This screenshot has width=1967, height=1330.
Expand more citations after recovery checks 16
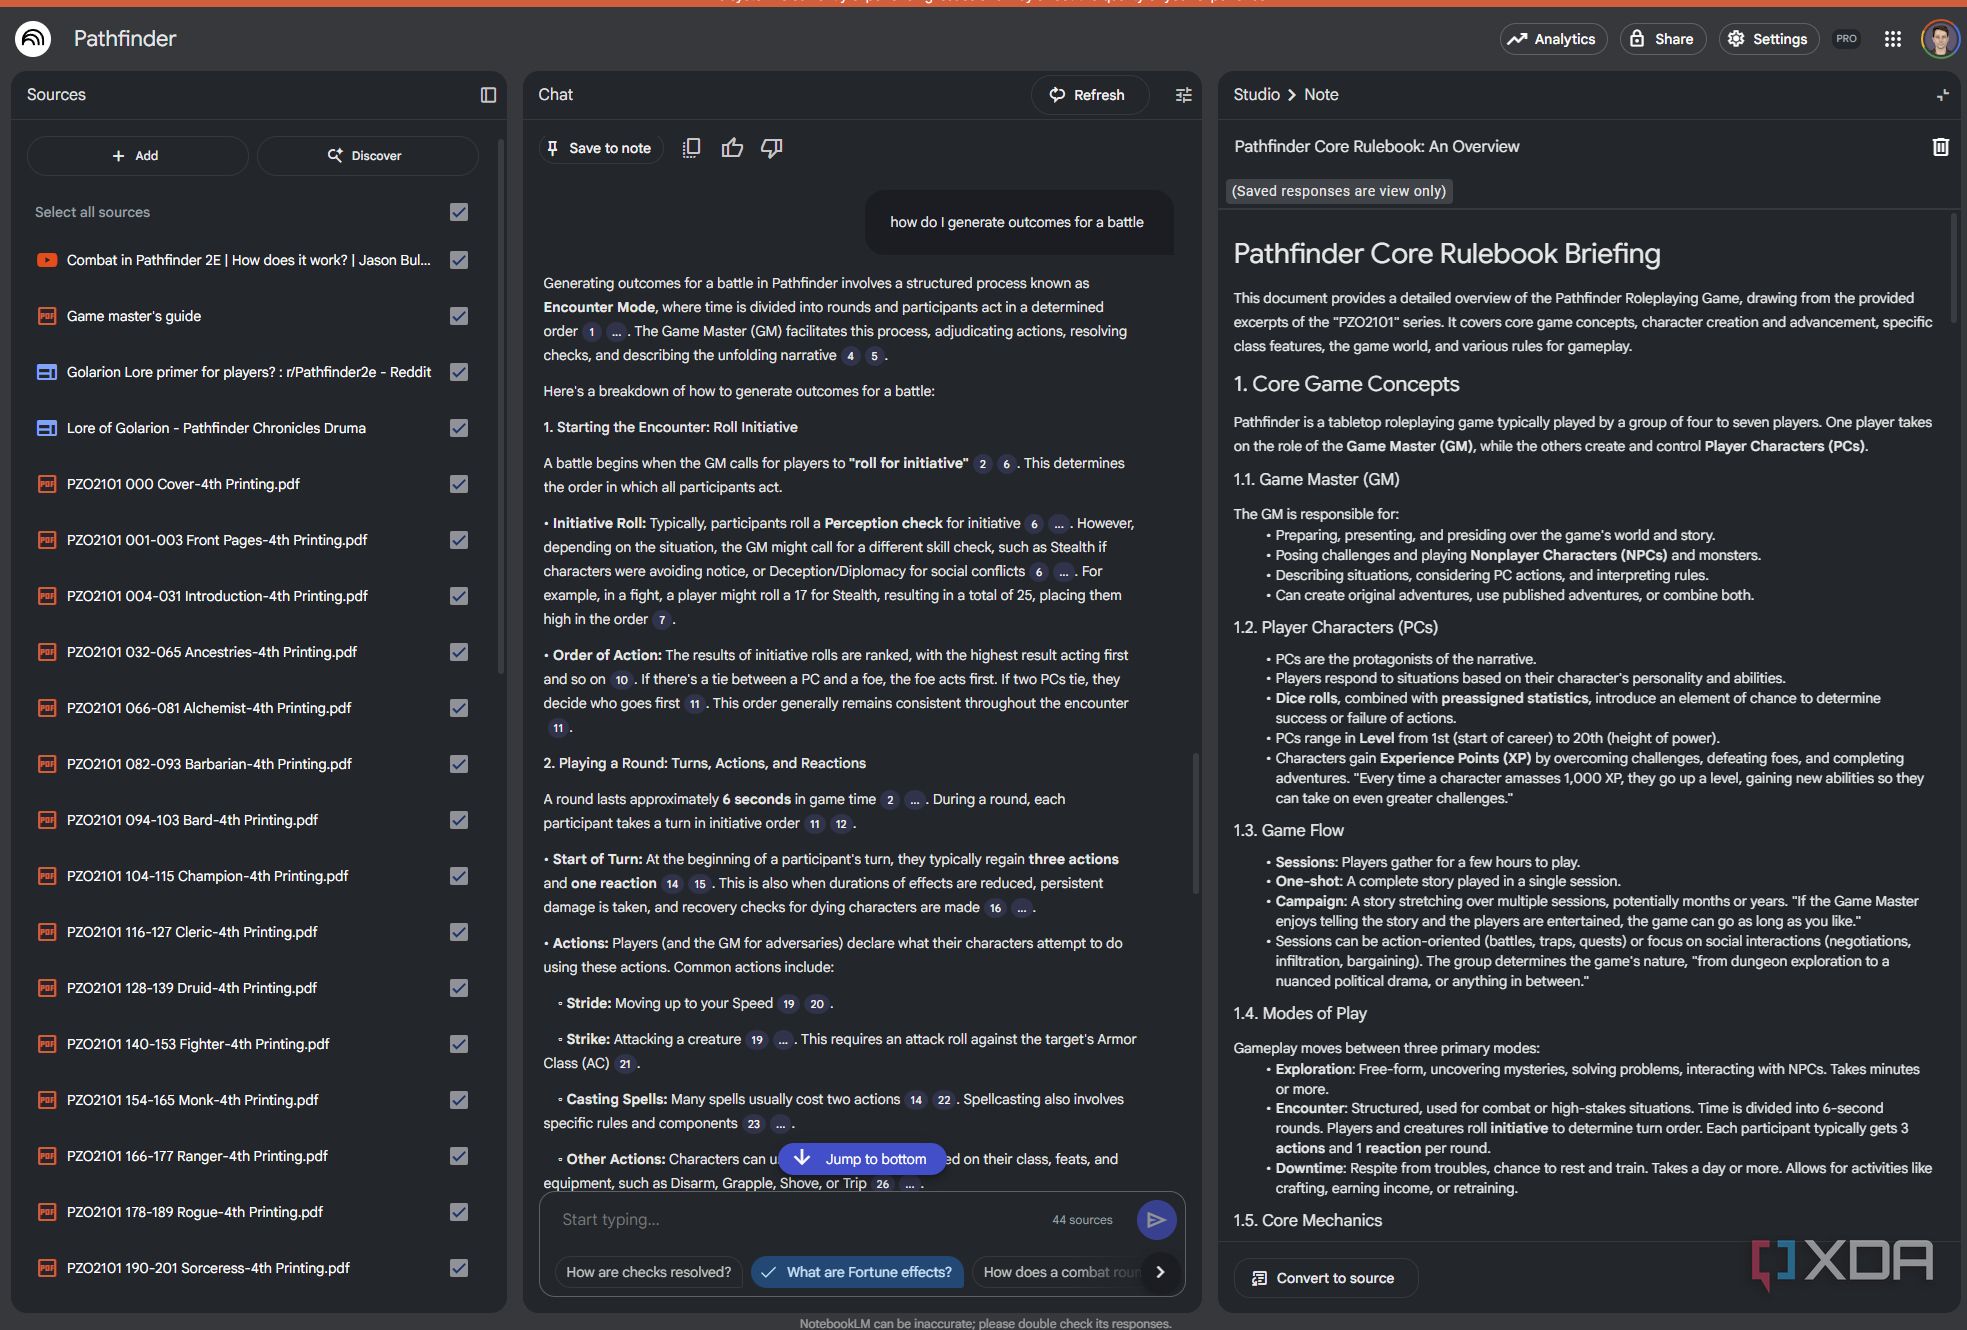click(x=1021, y=908)
